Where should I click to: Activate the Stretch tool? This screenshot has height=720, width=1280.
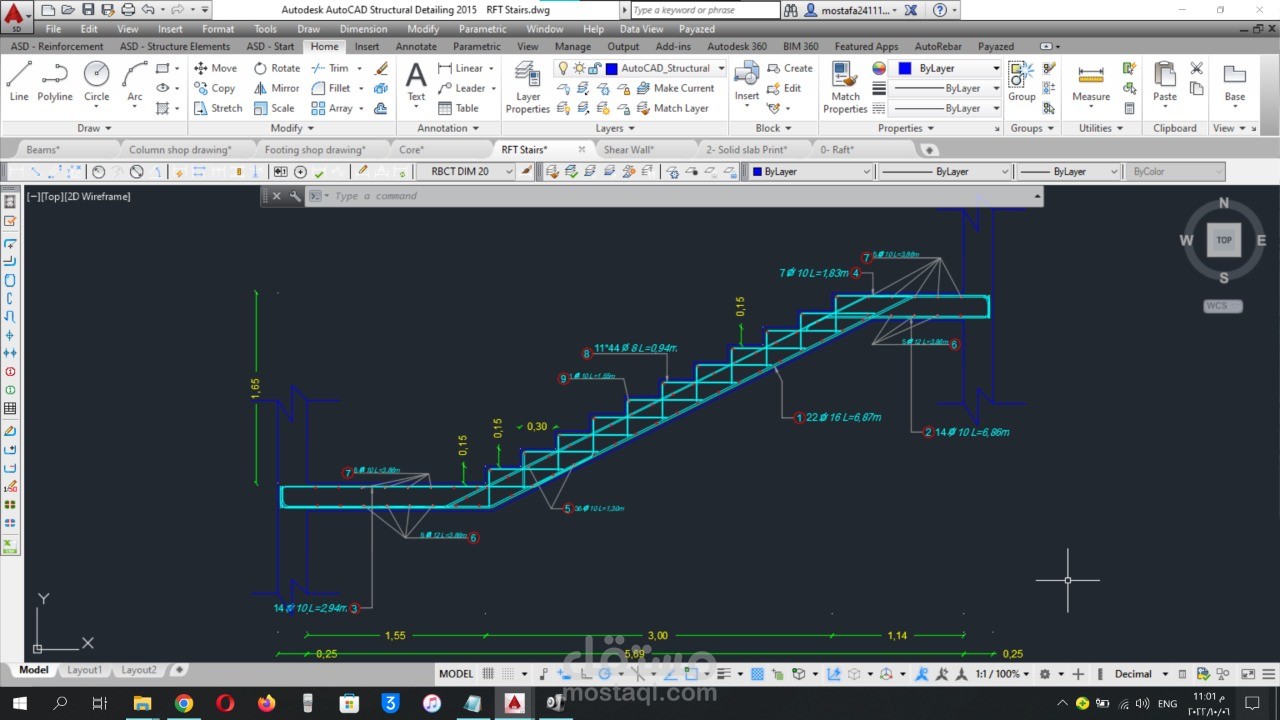217,108
